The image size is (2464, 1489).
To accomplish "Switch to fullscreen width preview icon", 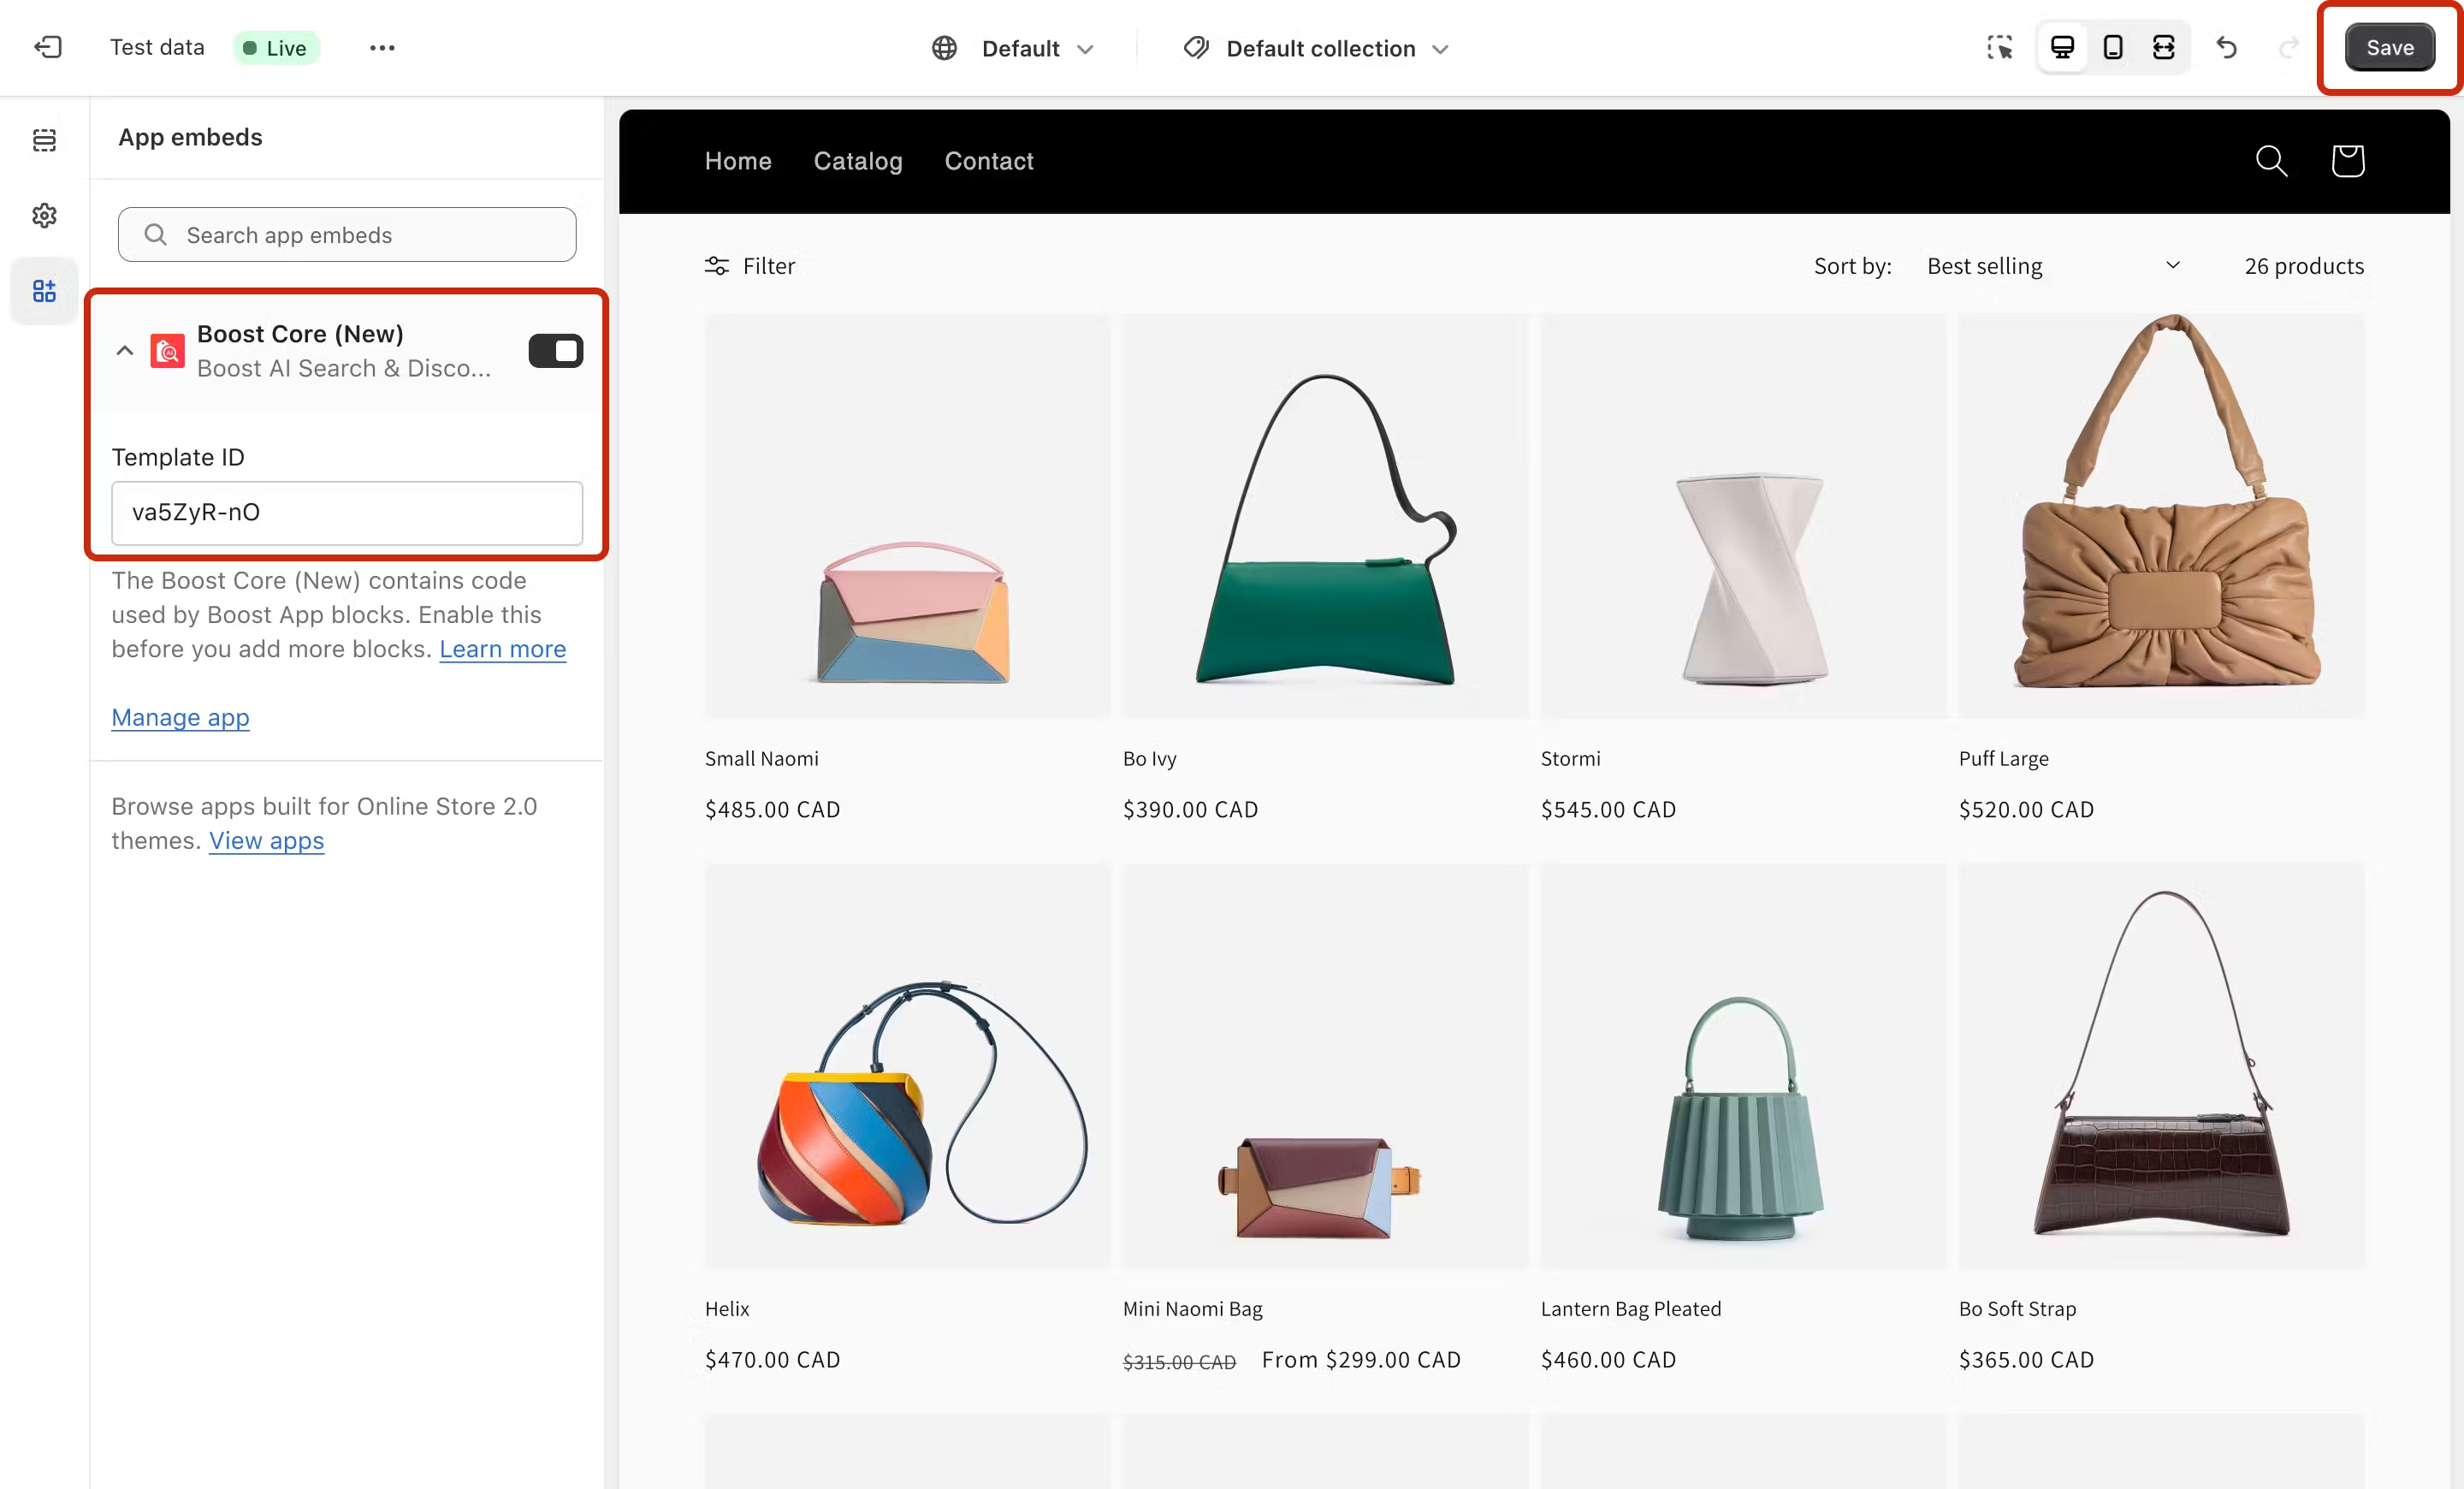I will pos(2163,47).
